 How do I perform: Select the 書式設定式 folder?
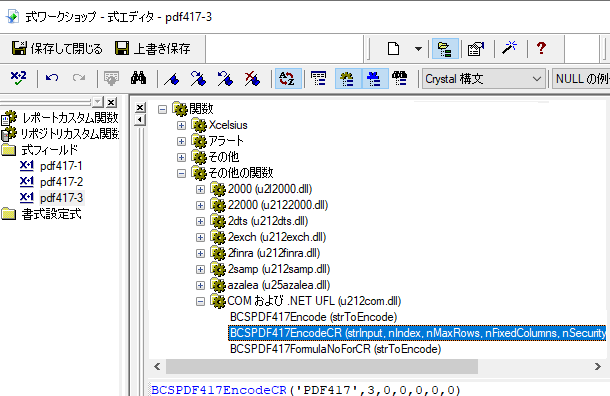tap(51, 214)
